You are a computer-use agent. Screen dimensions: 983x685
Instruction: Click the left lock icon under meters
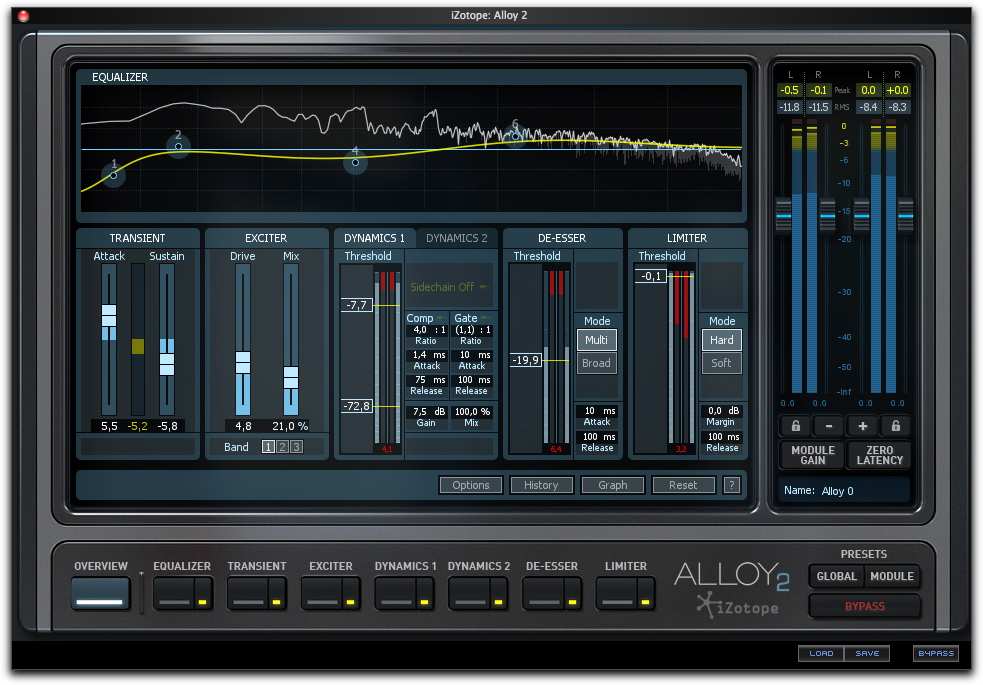pyautogui.click(x=796, y=426)
